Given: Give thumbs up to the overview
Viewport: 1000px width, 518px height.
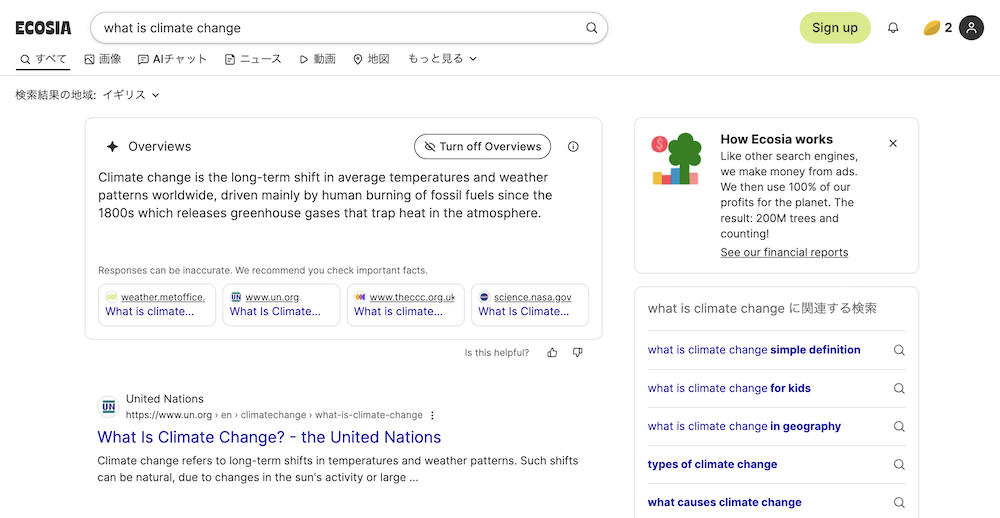Looking at the screenshot, I should pos(552,353).
